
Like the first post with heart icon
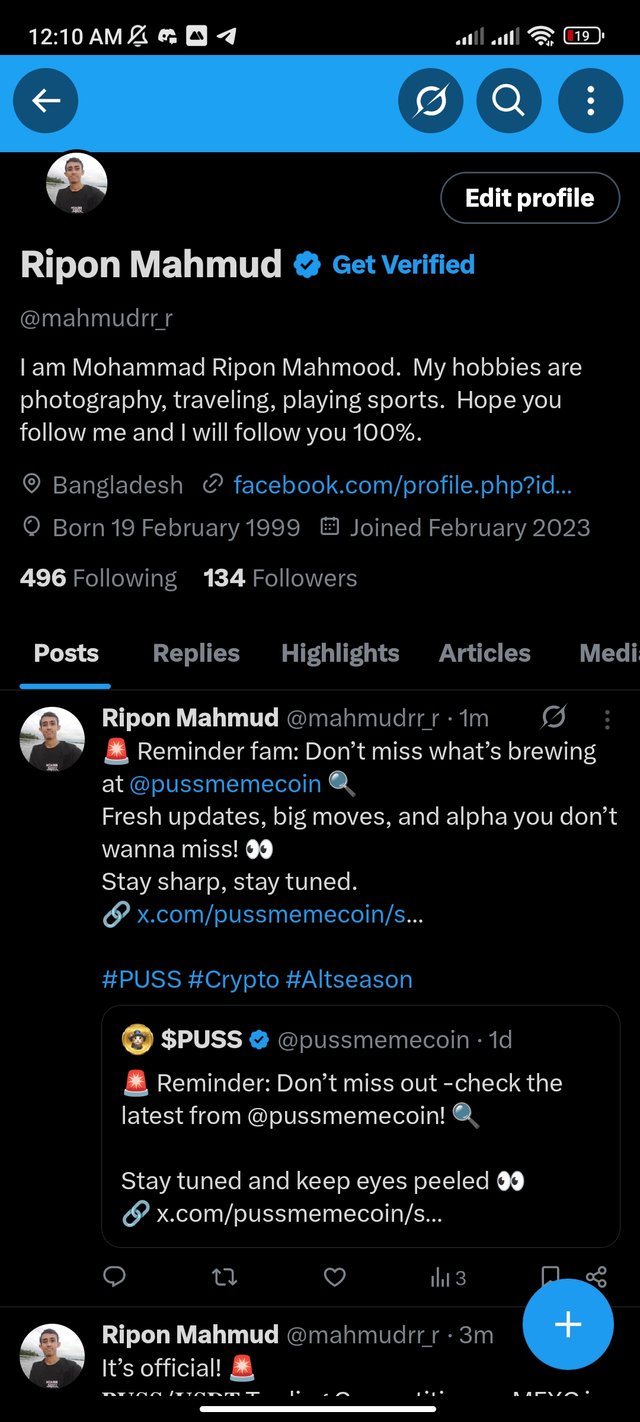click(x=335, y=1277)
